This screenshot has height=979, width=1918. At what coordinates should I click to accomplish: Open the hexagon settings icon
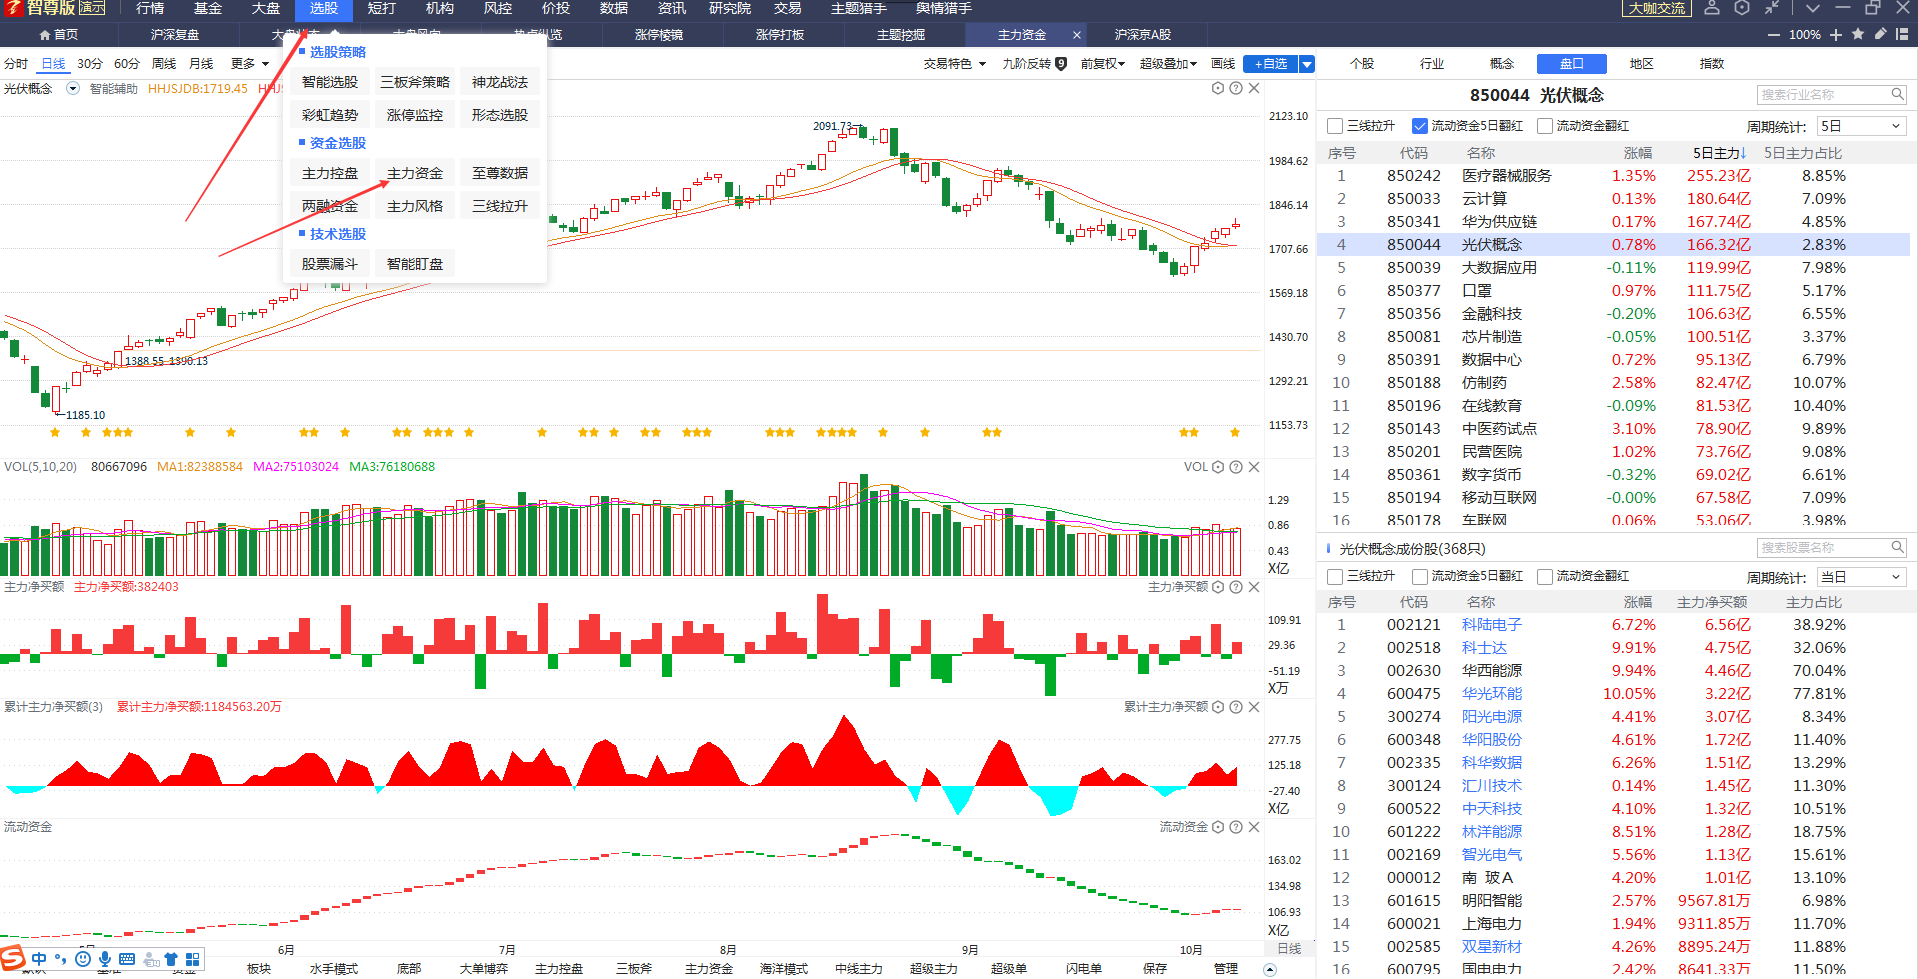tap(1742, 8)
